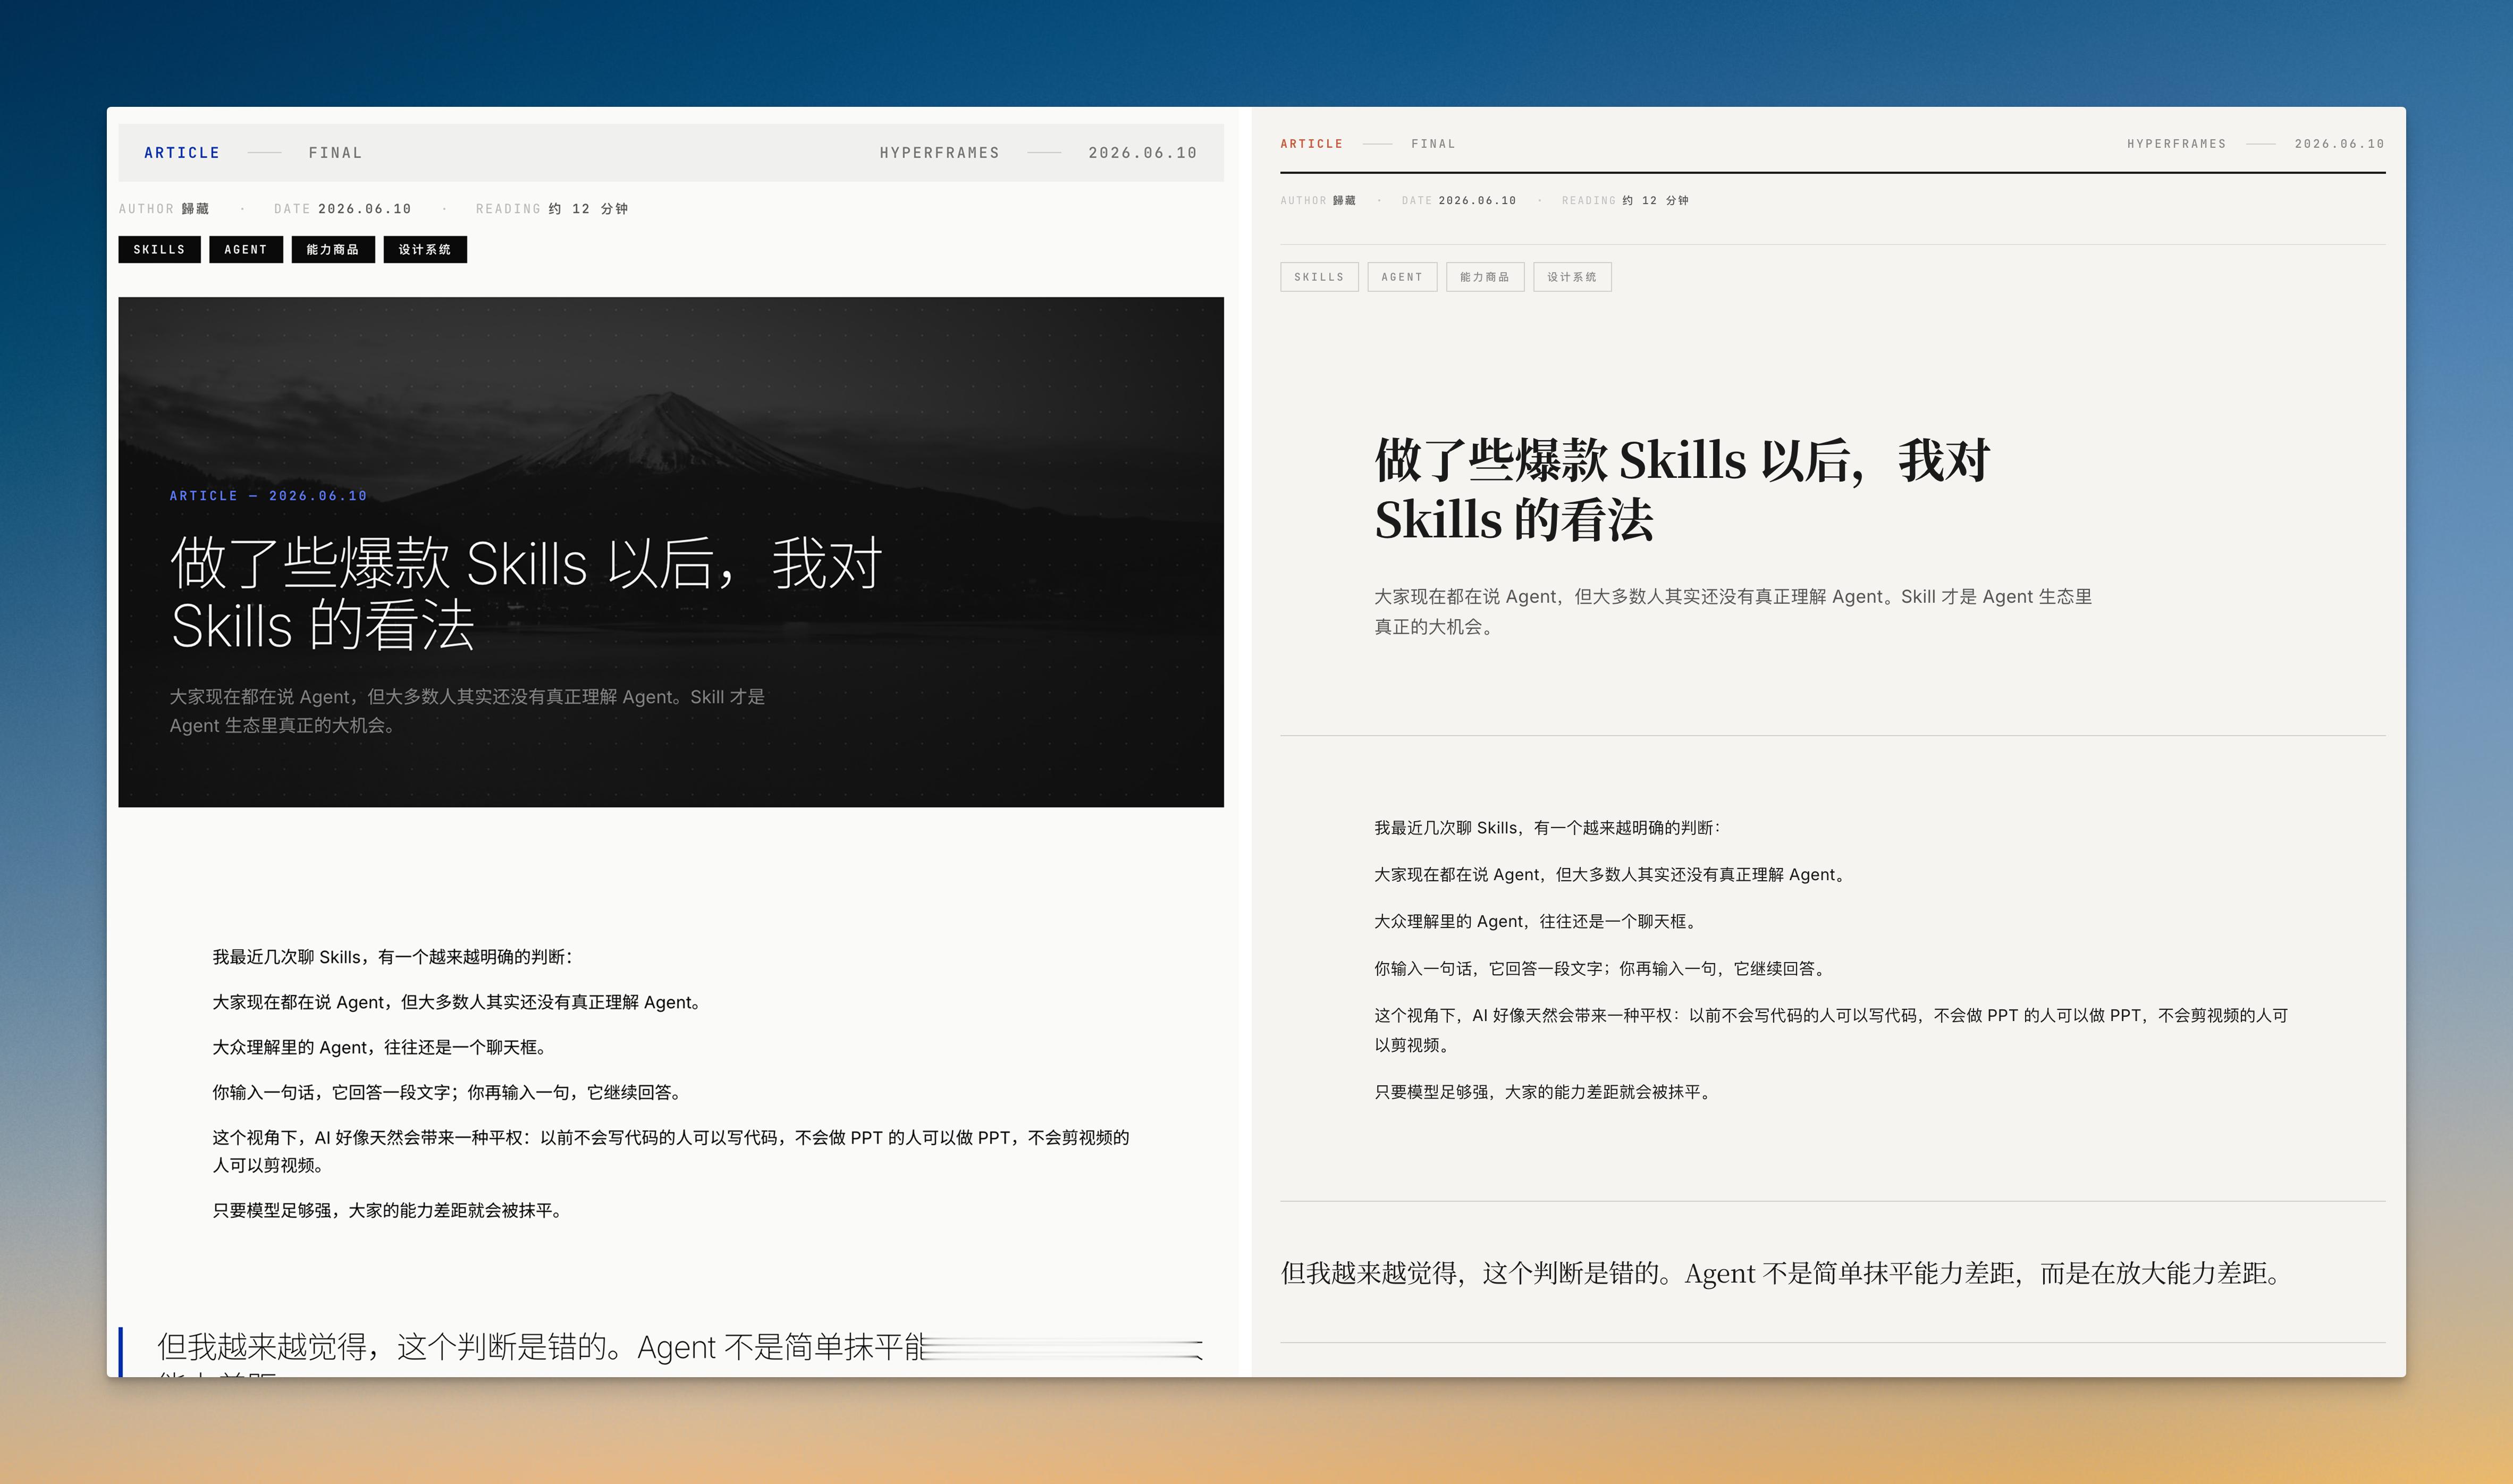Screen dimensions: 2513x1484
Task: Click left panel READING 约 12 分钟 metadata
Action: pos(552,209)
